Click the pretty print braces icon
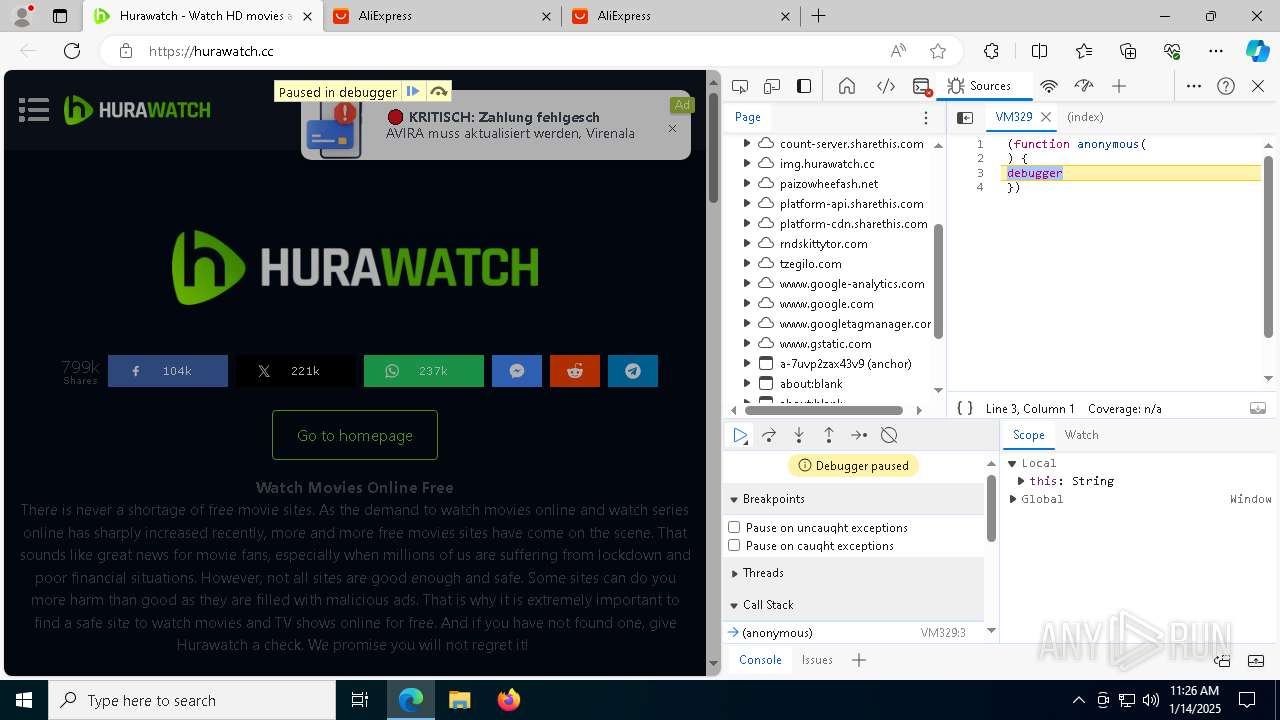The height and width of the screenshot is (720, 1280). pyautogui.click(x=965, y=408)
